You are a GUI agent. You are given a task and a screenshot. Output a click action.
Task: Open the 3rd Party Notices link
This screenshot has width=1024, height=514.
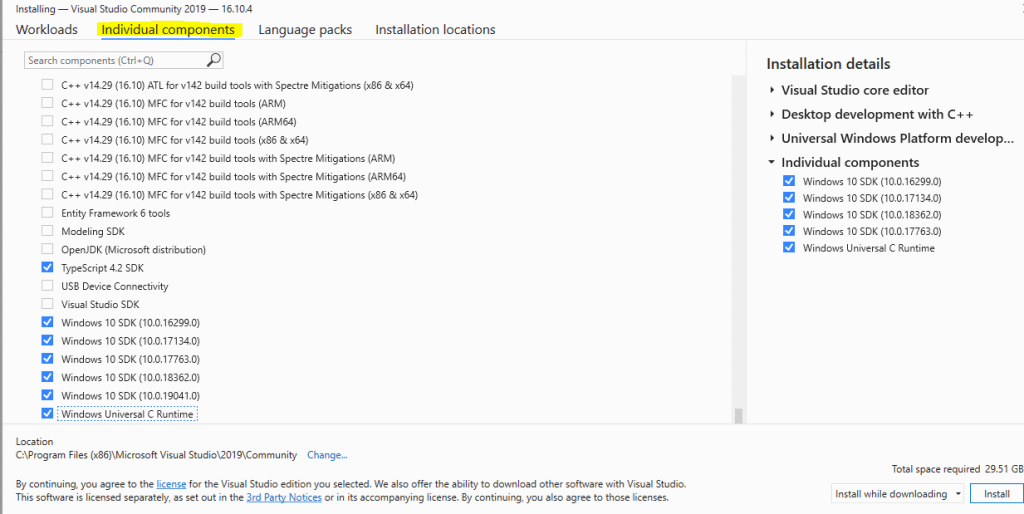pos(284,497)
